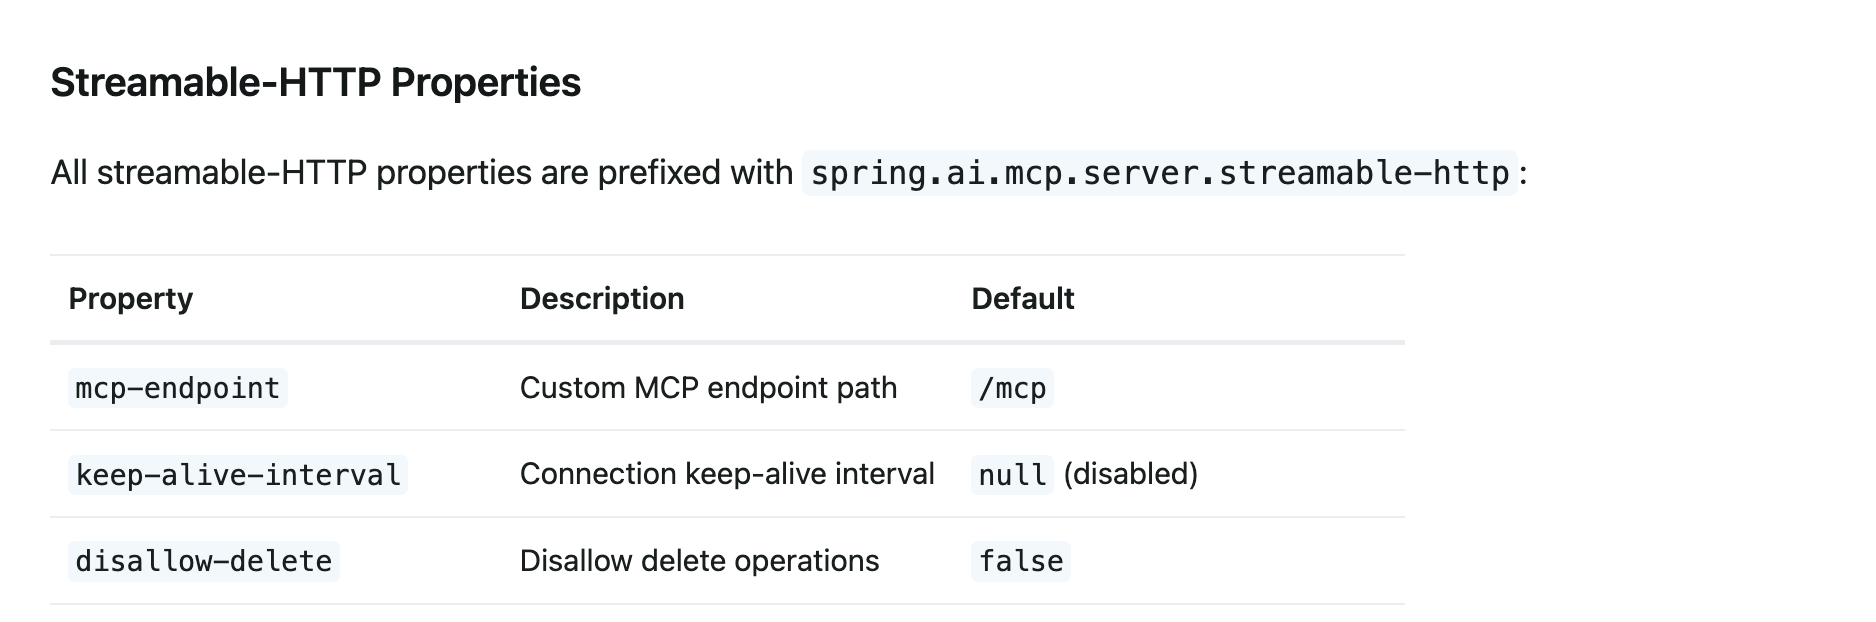Click the Description column header

pyautogui.click(x=602, y=299)
